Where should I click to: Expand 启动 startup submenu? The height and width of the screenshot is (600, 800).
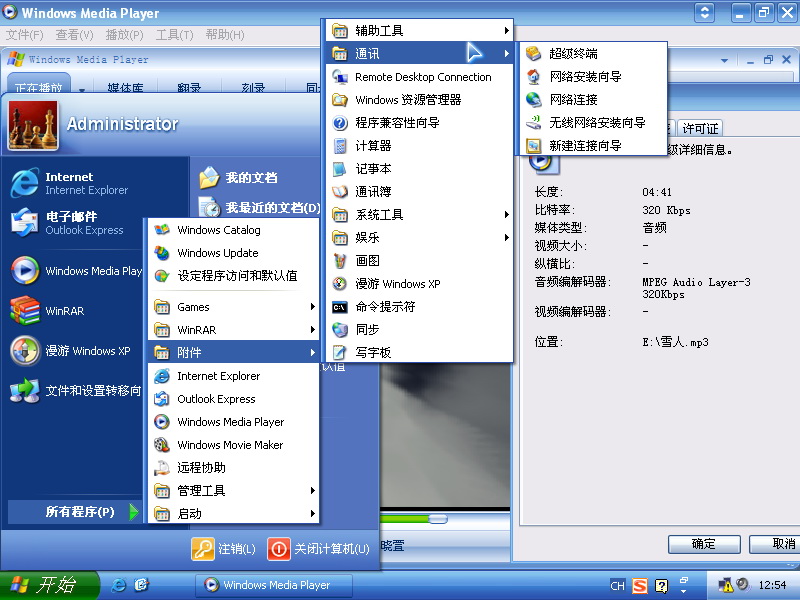pyautogui.click(x=234, y=514)
